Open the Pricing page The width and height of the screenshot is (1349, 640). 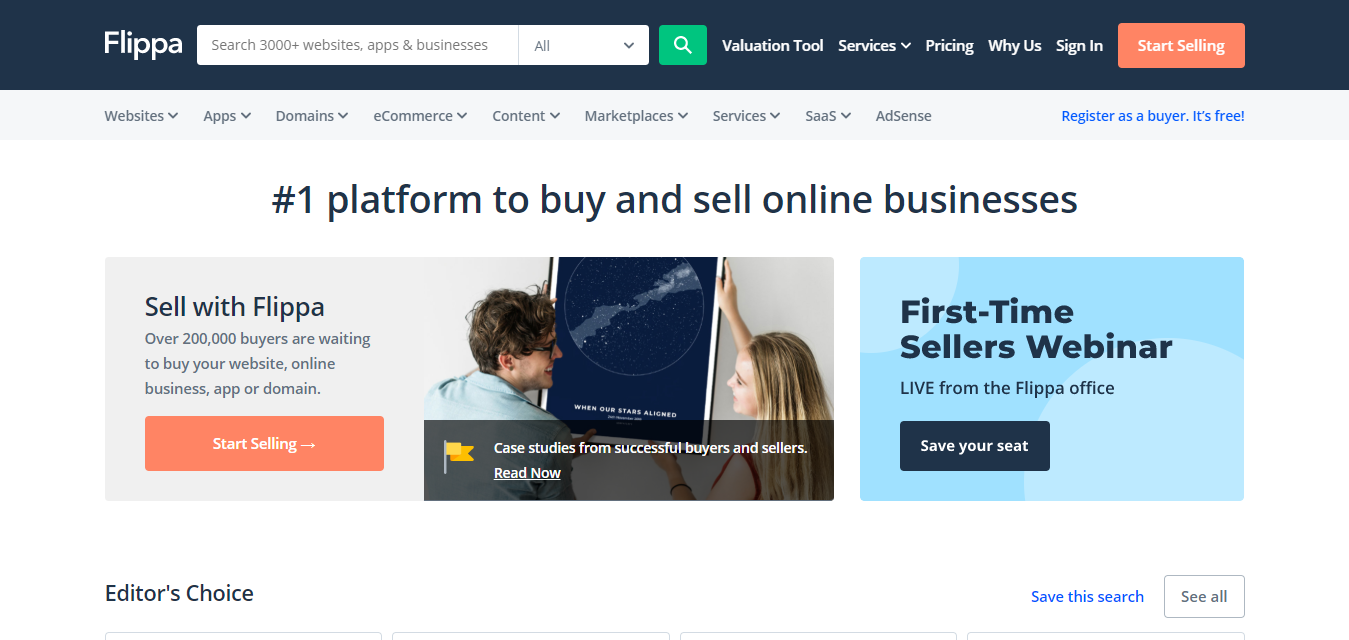949,45
